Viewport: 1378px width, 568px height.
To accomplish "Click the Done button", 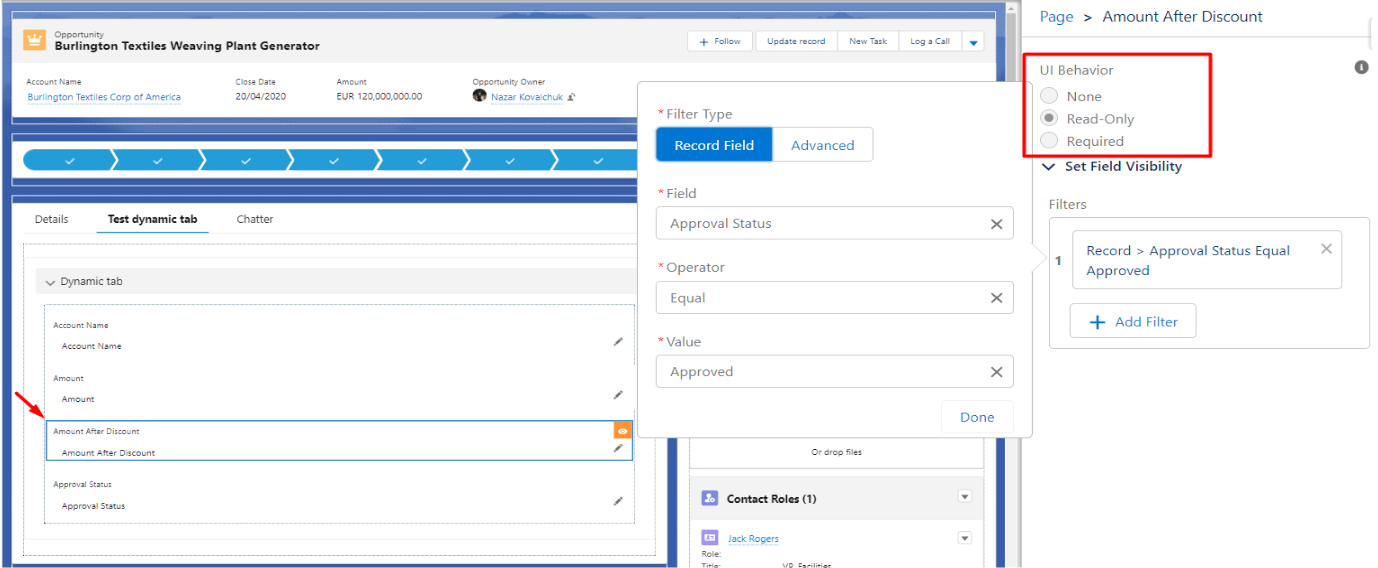I will 976,417.
